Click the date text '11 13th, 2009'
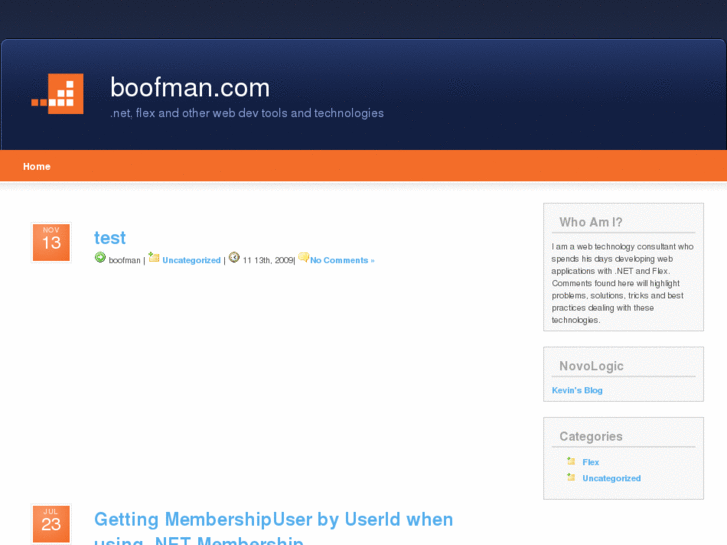 (x=268, y=260)
